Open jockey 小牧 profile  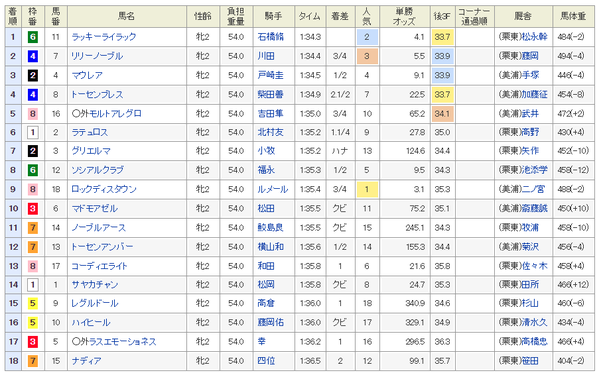[266, 151]
